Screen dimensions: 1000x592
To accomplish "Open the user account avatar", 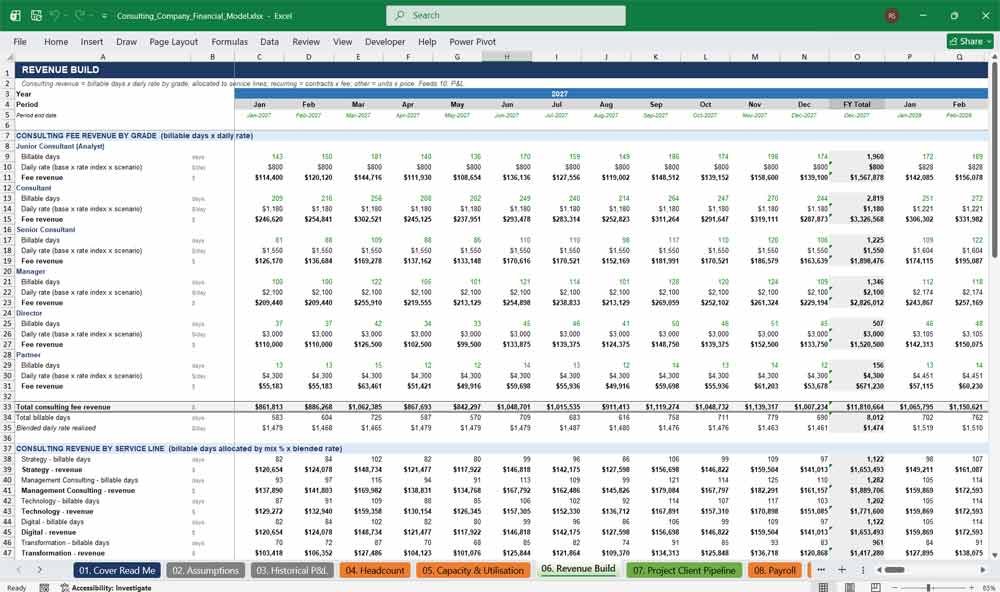I will 892,15.
